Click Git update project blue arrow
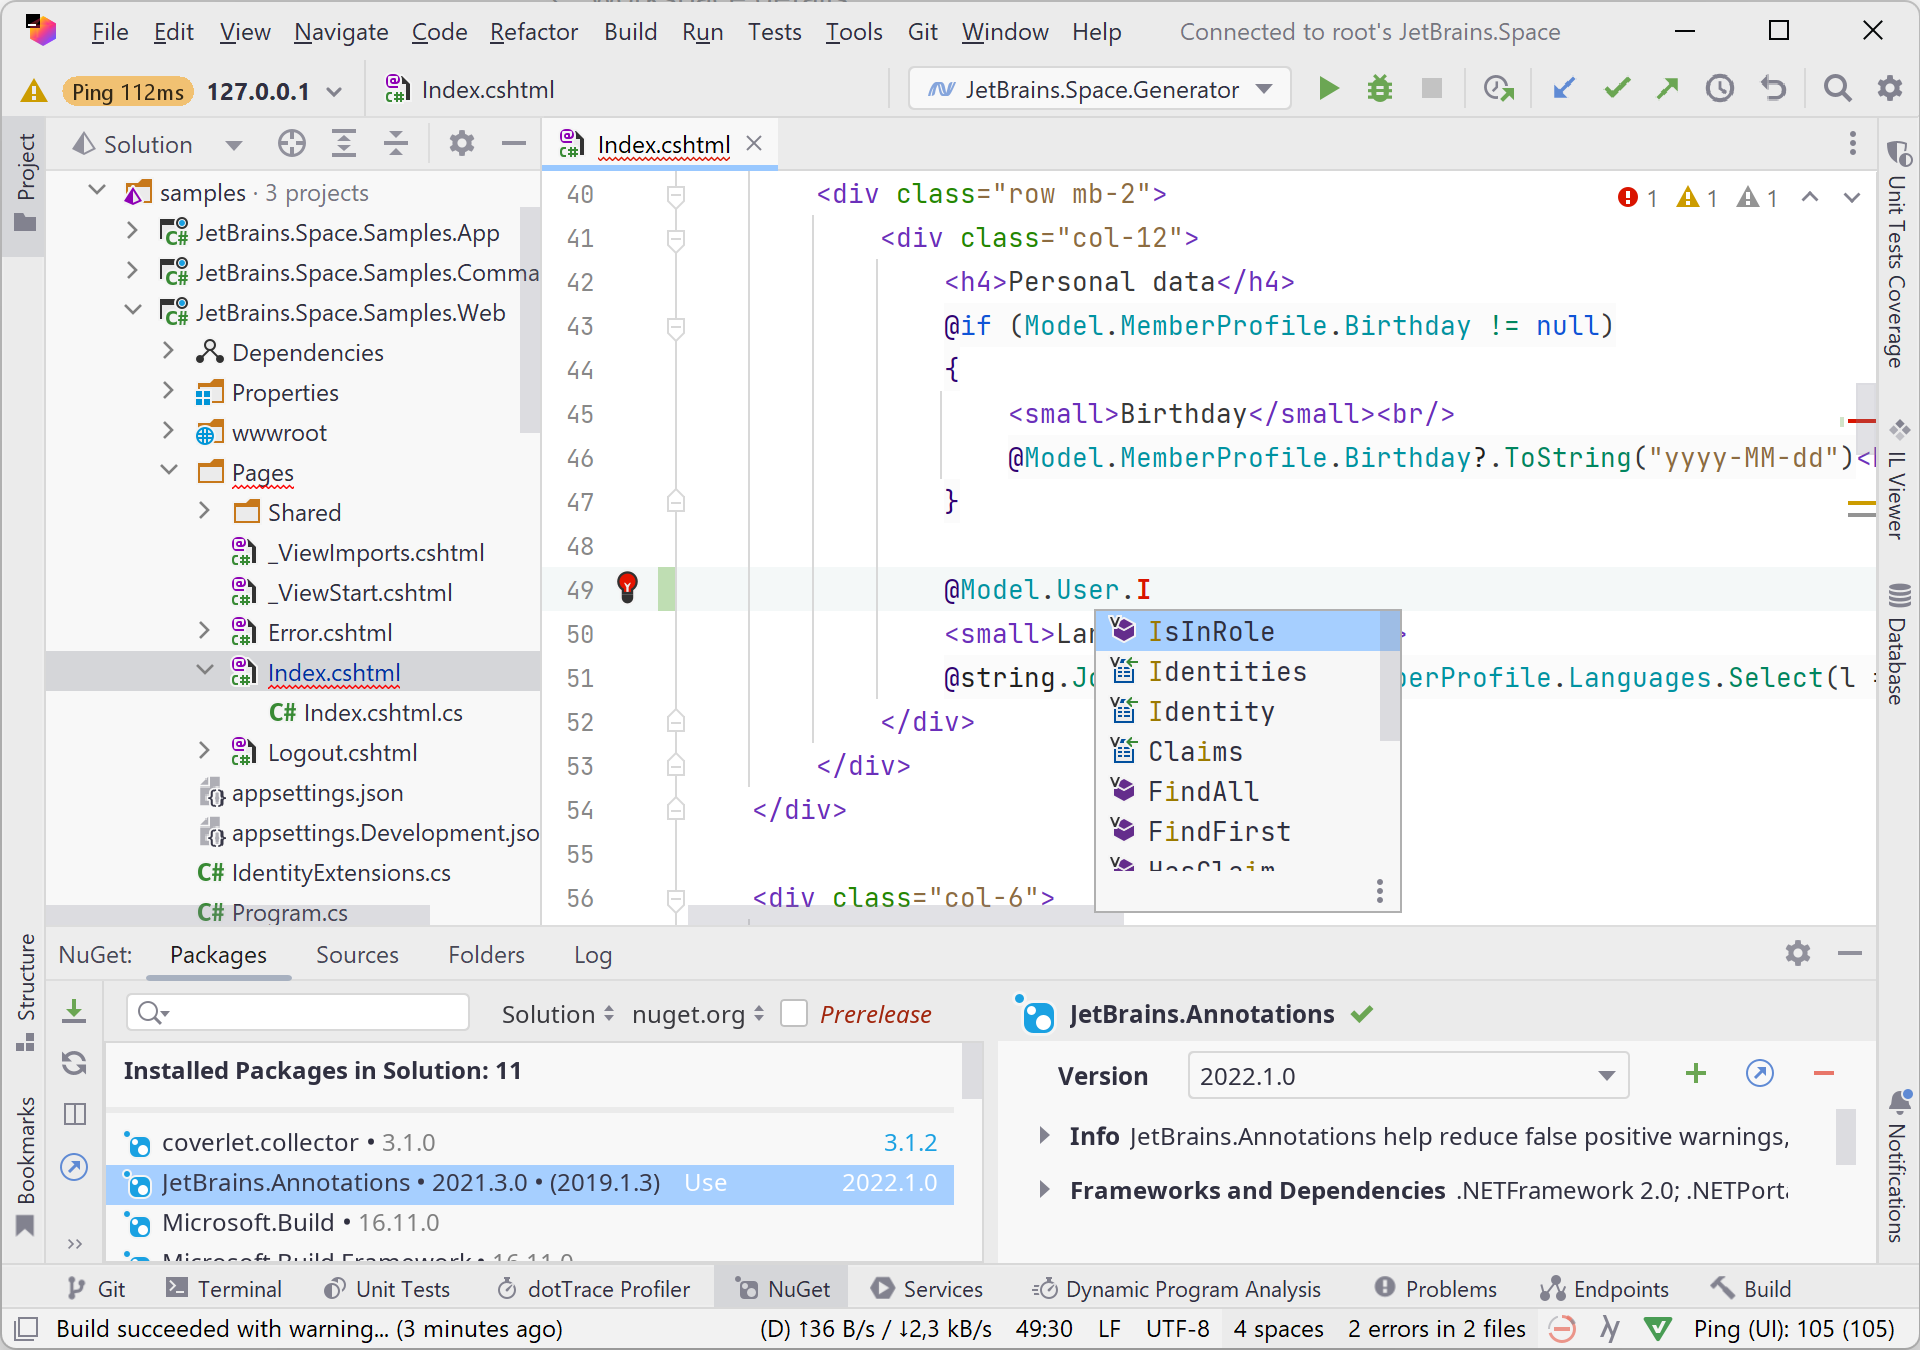1920x1350 pixels. (x=1564, y=89)
